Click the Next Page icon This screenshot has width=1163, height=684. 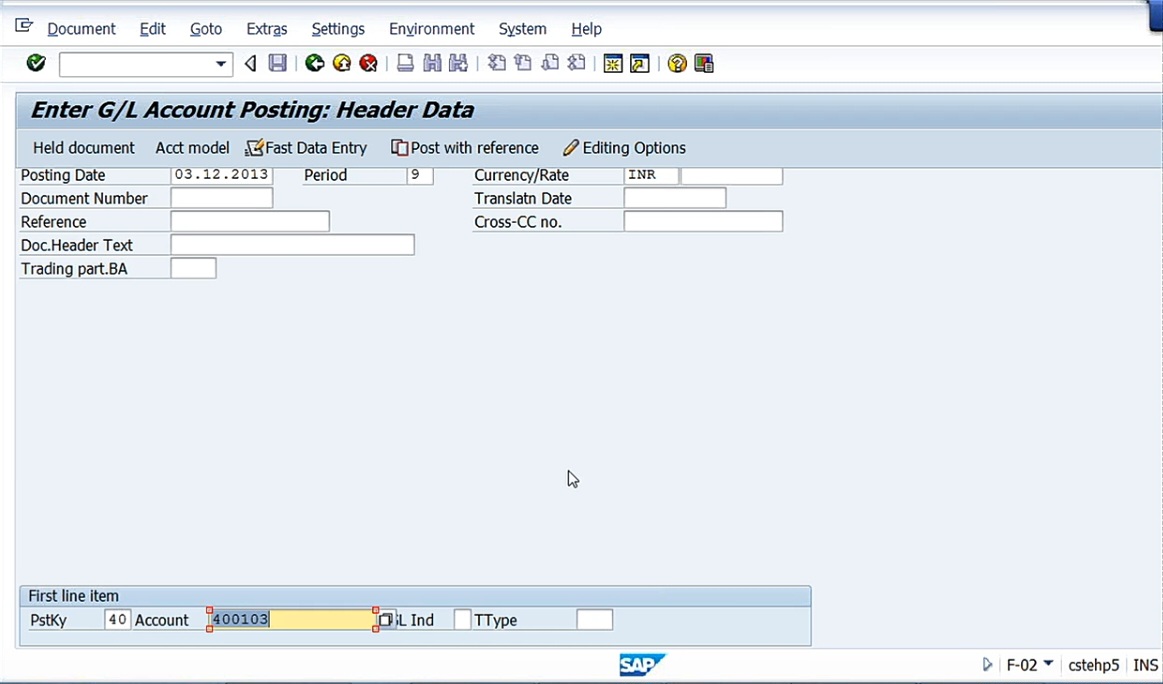coord(550,63)
